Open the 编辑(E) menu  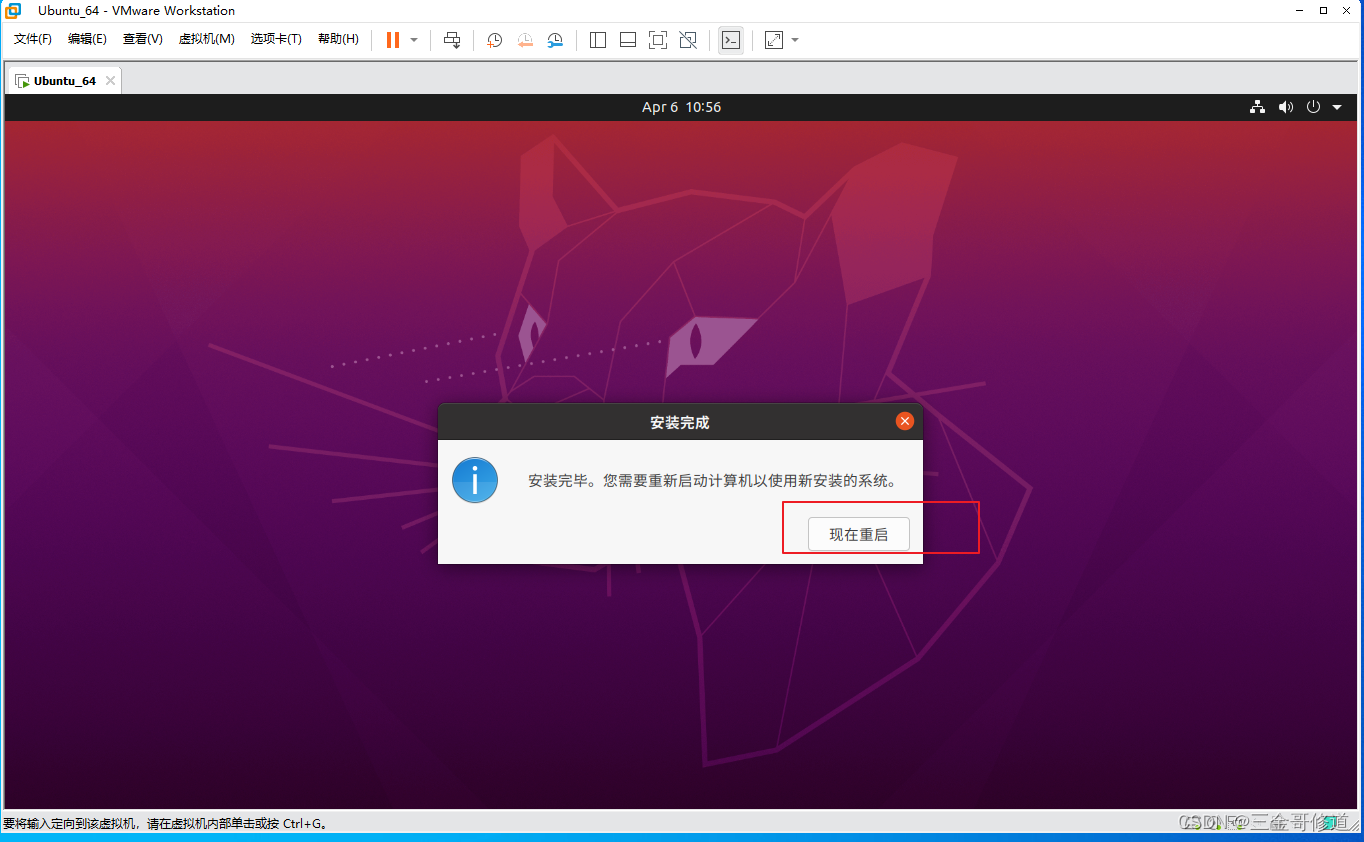[87, 39]
